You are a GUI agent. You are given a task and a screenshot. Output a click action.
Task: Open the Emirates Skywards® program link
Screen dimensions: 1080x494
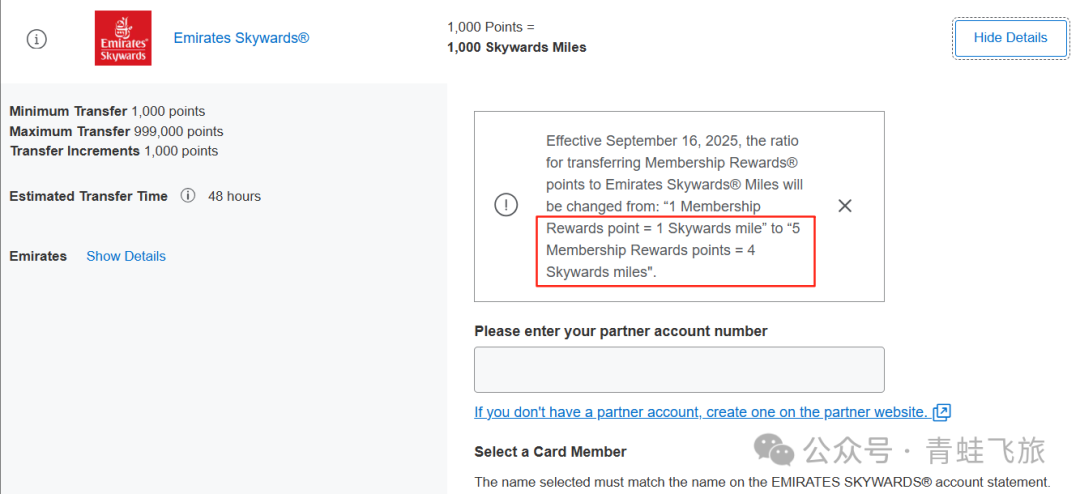pos(241,38)
